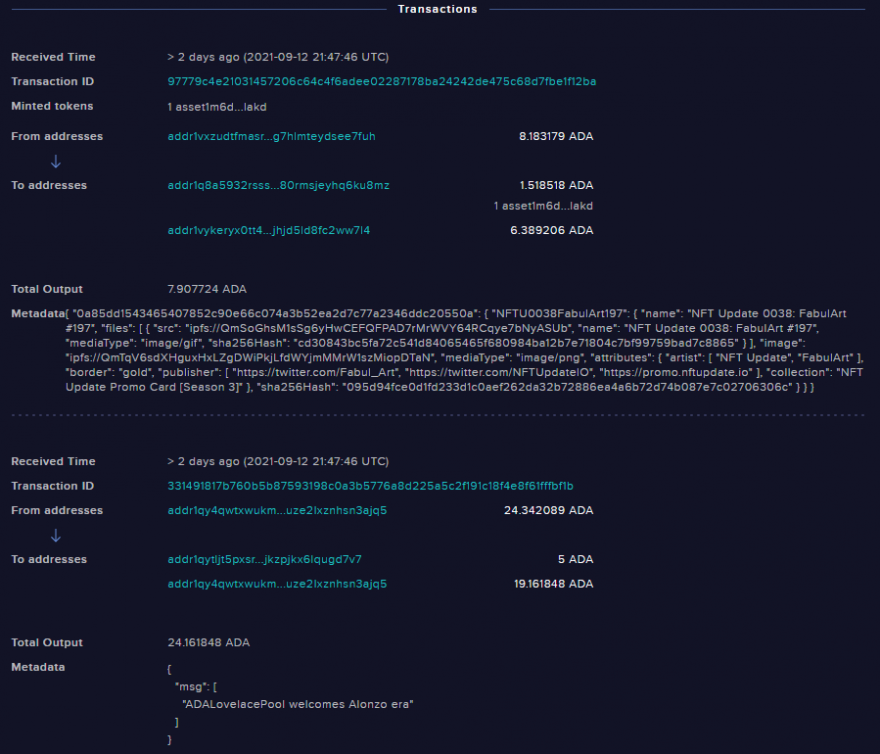The height and width of the screenshot is (754, 880).
Task: Click the down arrow in second transaction
Action: (56, 536)
